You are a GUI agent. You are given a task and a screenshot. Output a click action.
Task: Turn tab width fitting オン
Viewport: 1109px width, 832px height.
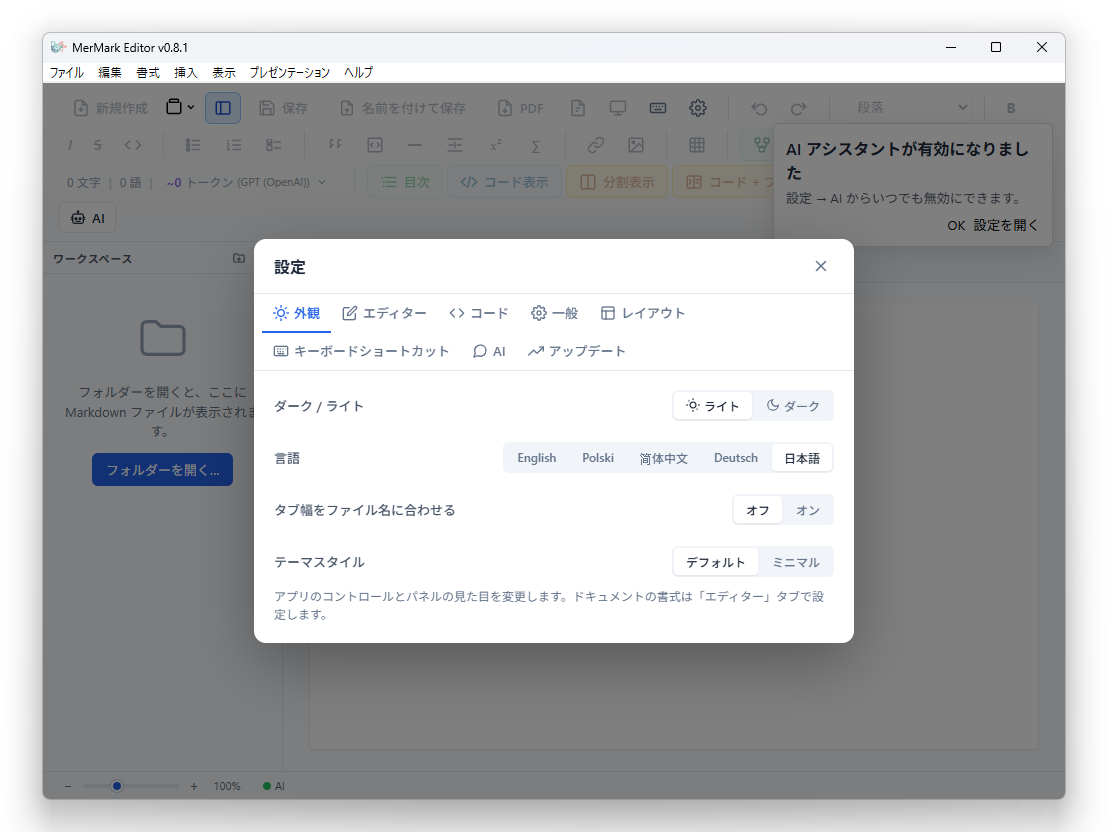808,510
